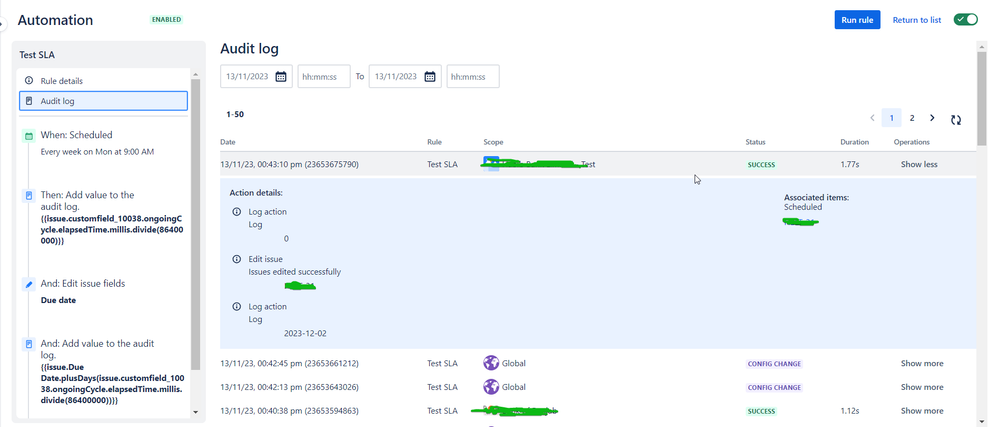Open the start date calendar picker
The height and width of the screenshot is (427, 999).
tap(281, 76)
